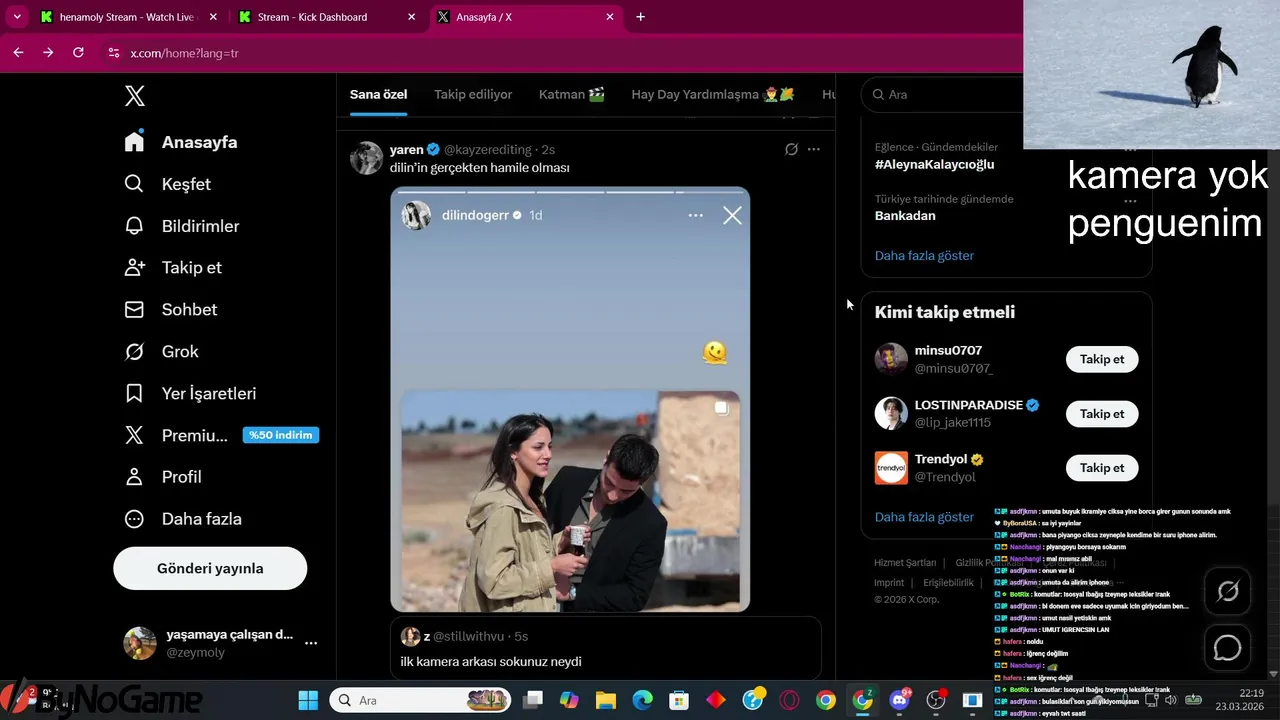1280x720 pixels.
Task: Open Yer İşaretleri bookmarks
Action: click(x=190, y=393)
